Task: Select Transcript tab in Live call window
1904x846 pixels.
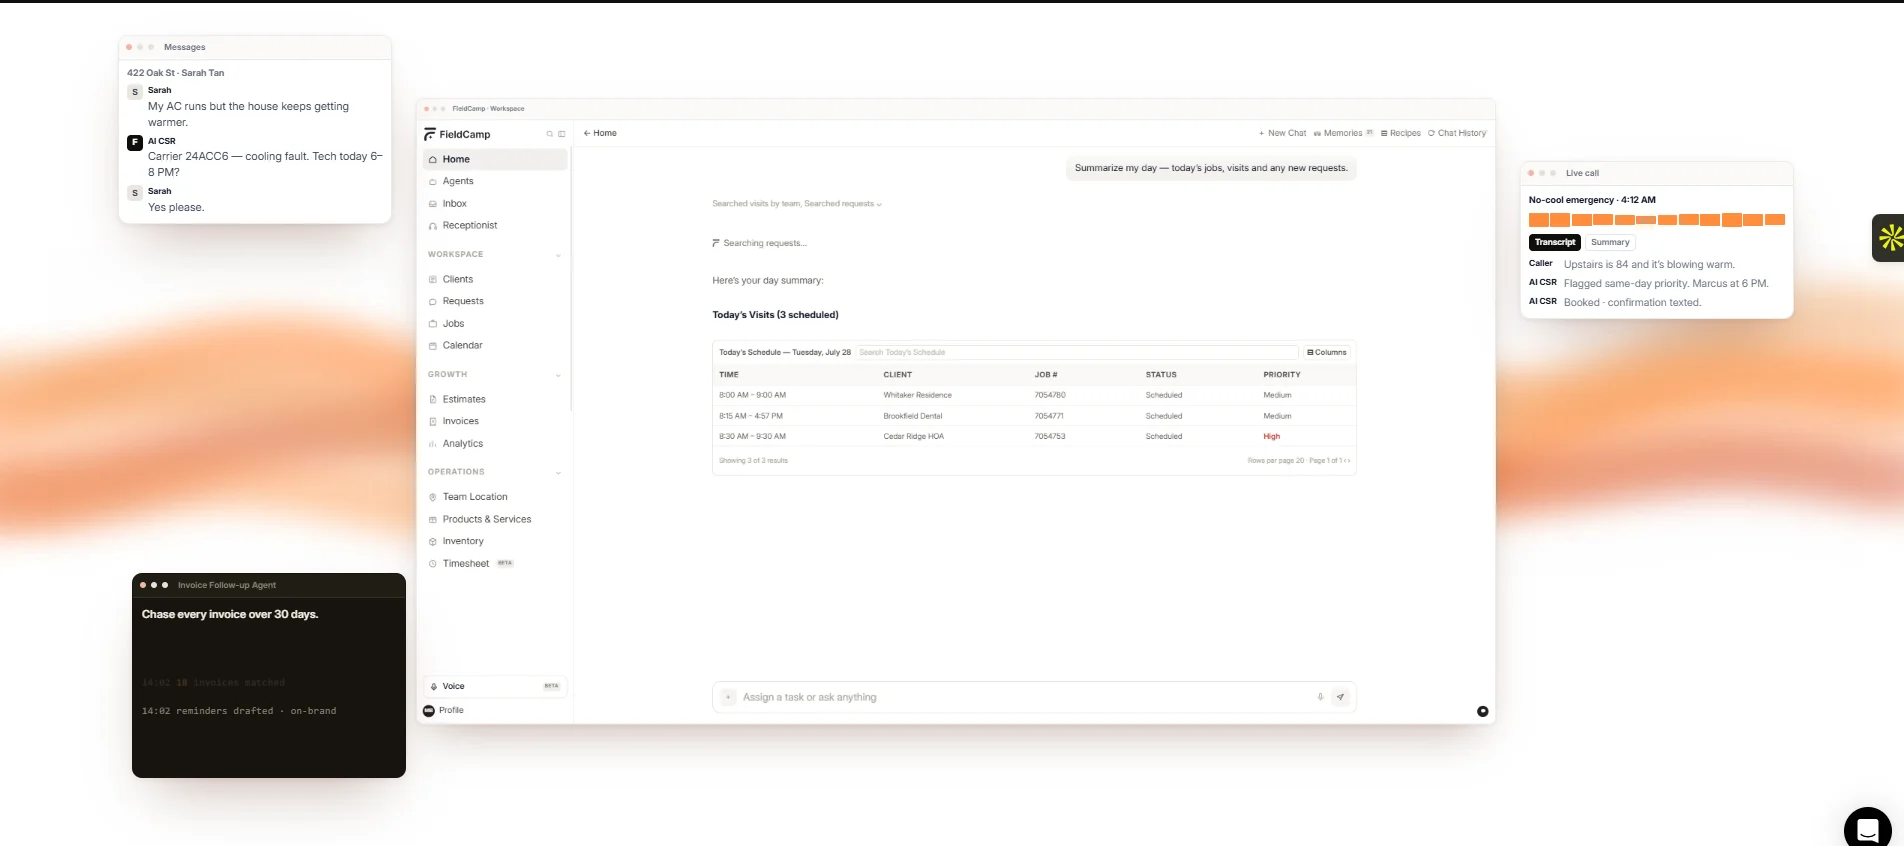Action: 1555,242
